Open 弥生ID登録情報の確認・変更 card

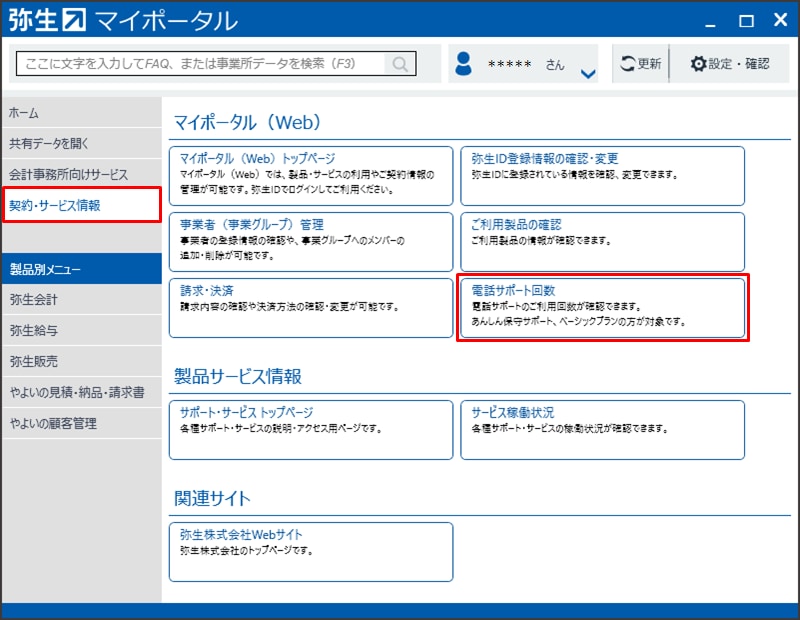coord(602,176)
